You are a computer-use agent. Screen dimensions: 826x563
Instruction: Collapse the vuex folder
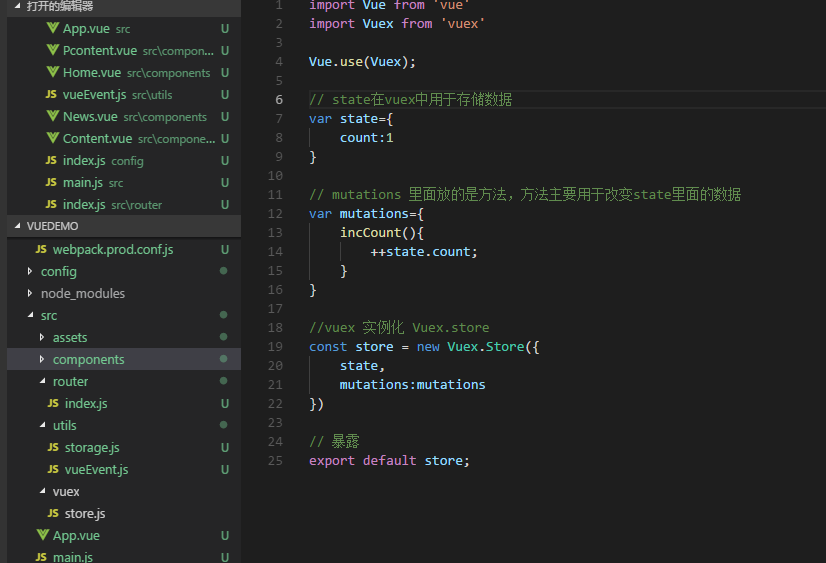coord(42,491)
